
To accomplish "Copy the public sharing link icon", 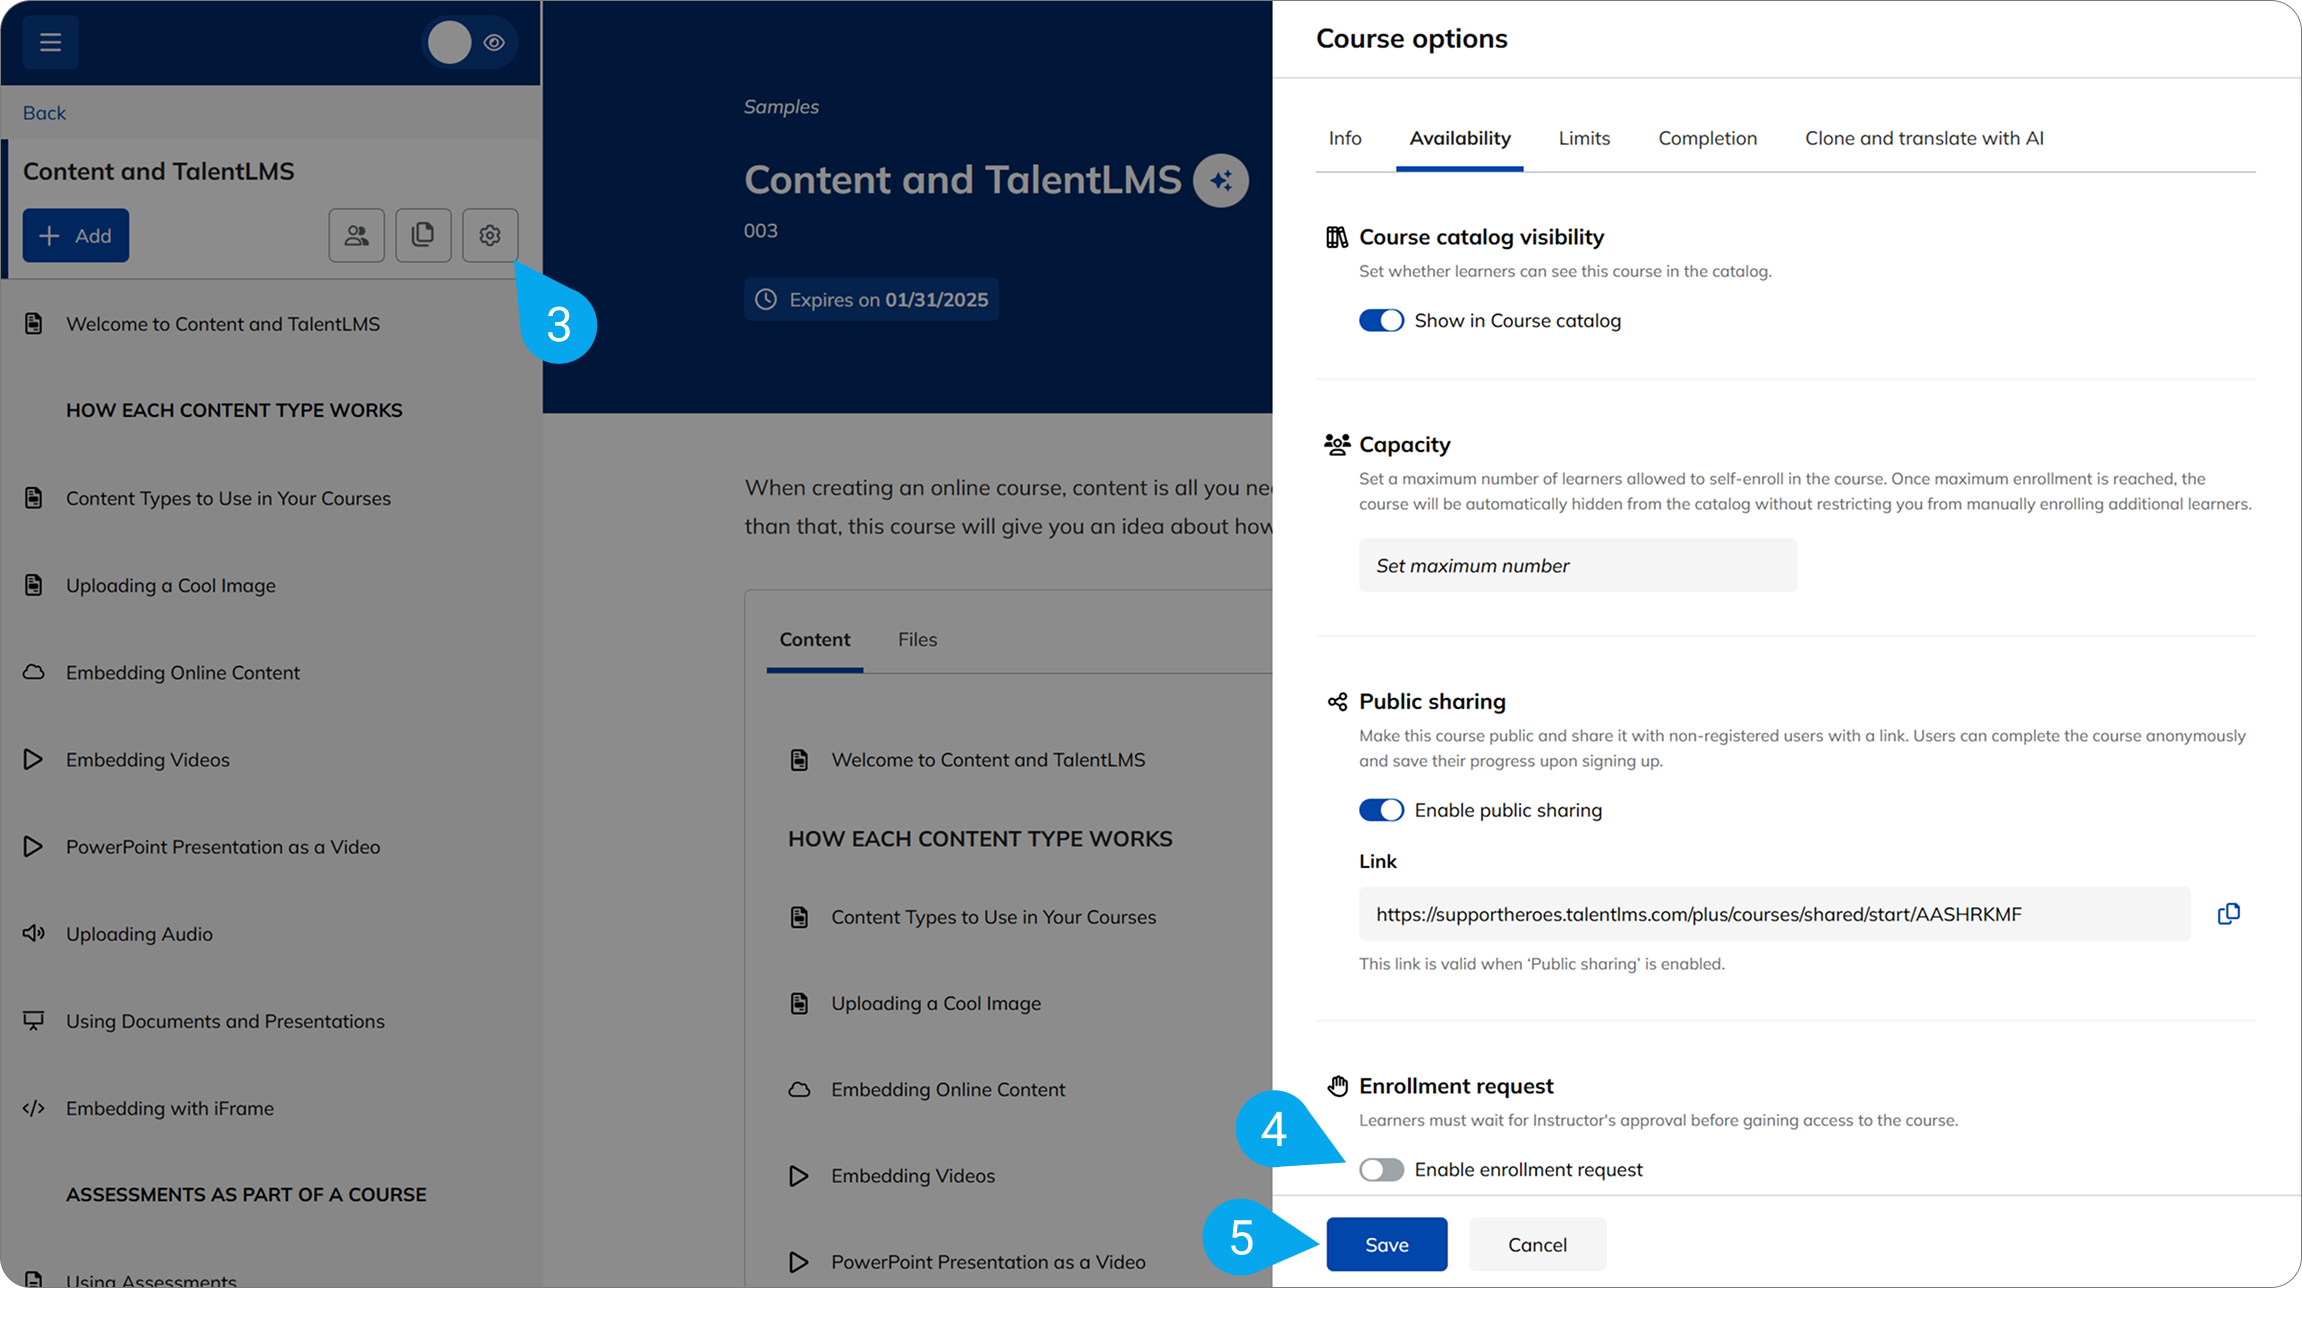I will click(x=2228, y=914).
